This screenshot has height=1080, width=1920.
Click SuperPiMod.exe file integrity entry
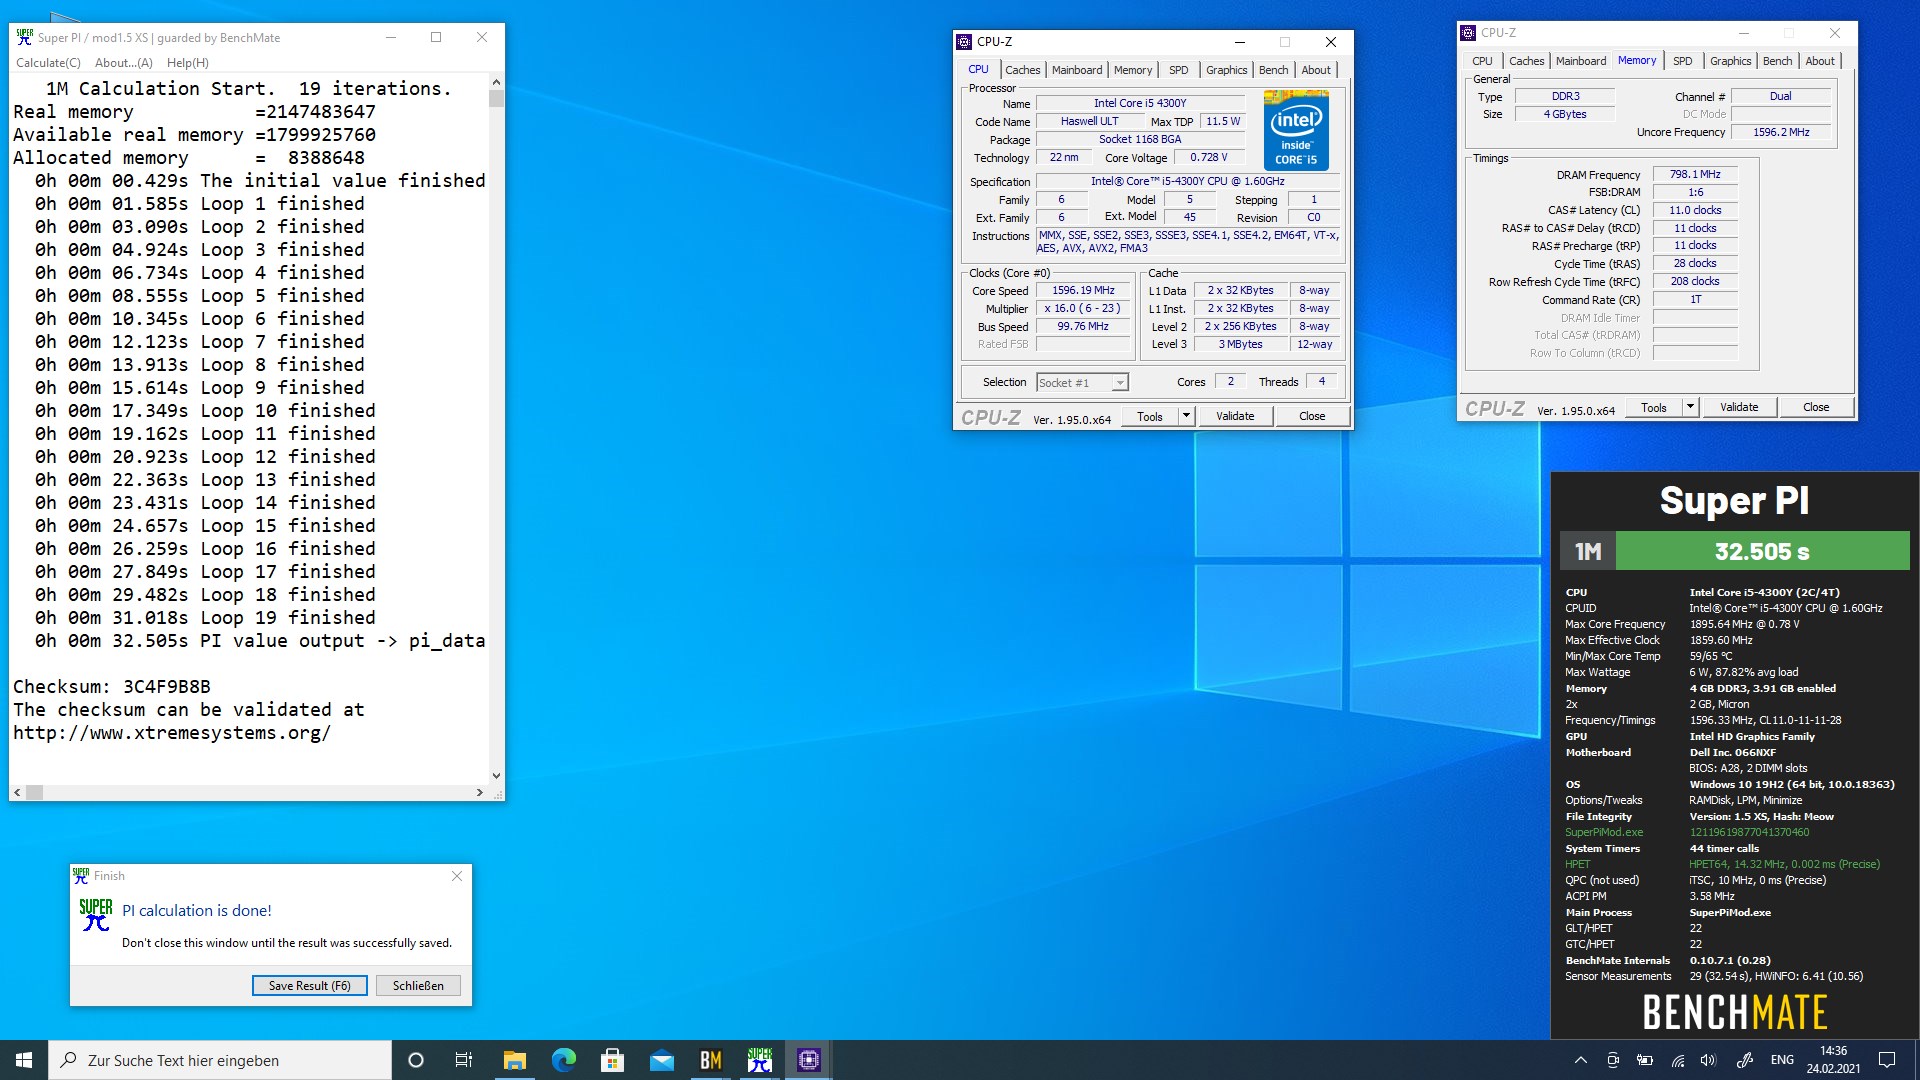(x=1604, y=832)
